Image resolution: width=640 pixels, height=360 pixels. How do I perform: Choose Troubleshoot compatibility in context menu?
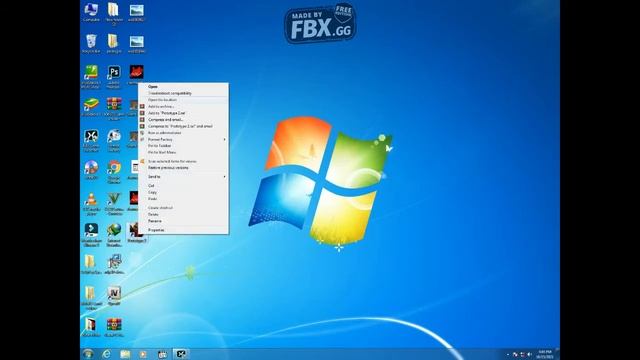pos(183,93)
